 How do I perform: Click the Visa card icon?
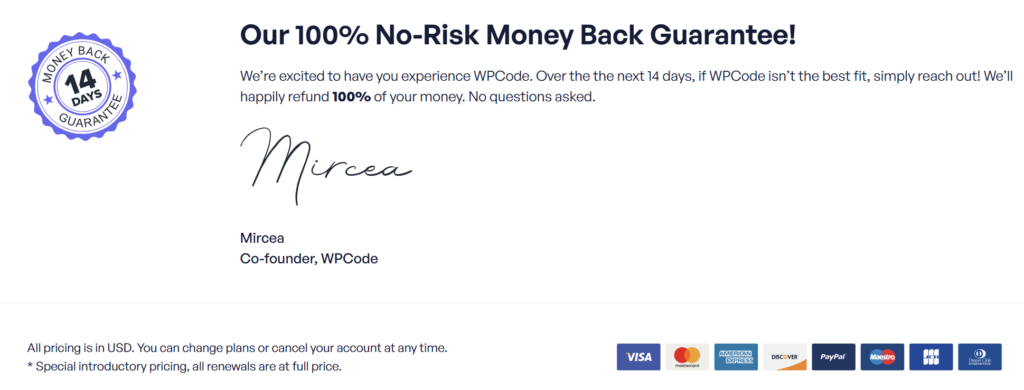(x=638, y=357)
